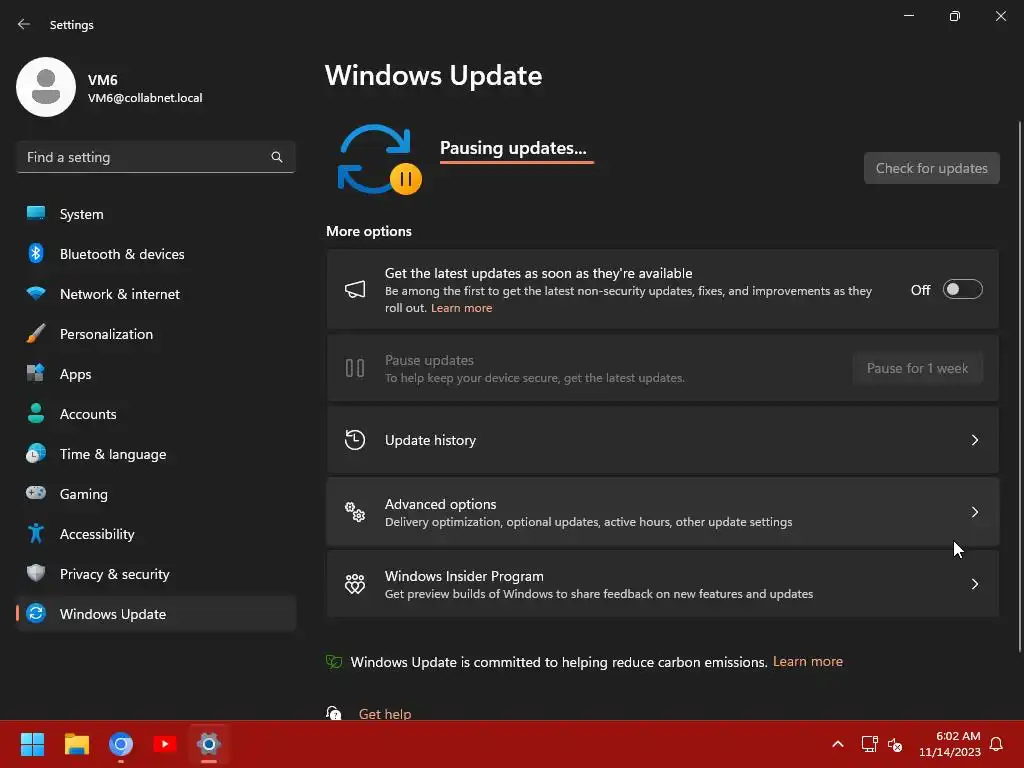Click the Gaming sidebar item
The width and height of the screenshot is (1024, 768).
pyautogui.click(x=155, y=494)
